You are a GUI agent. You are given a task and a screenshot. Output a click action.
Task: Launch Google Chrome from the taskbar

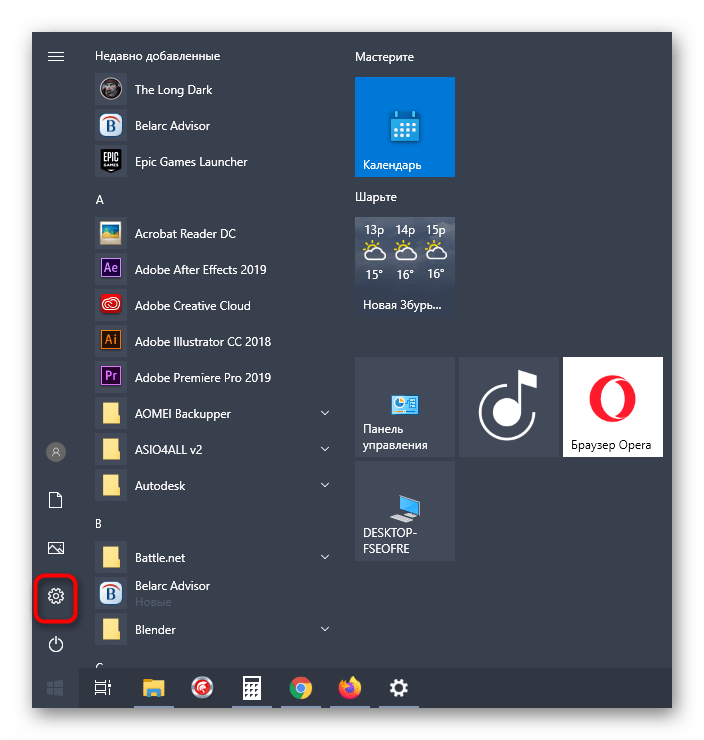click(x=301, y=688)
